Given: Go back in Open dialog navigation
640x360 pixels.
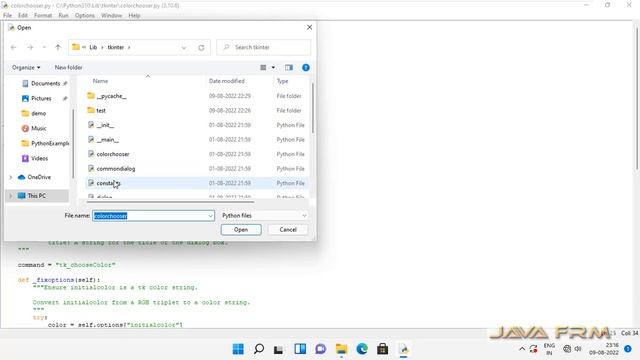Looking at the screenshot, I should pos(13,47).
